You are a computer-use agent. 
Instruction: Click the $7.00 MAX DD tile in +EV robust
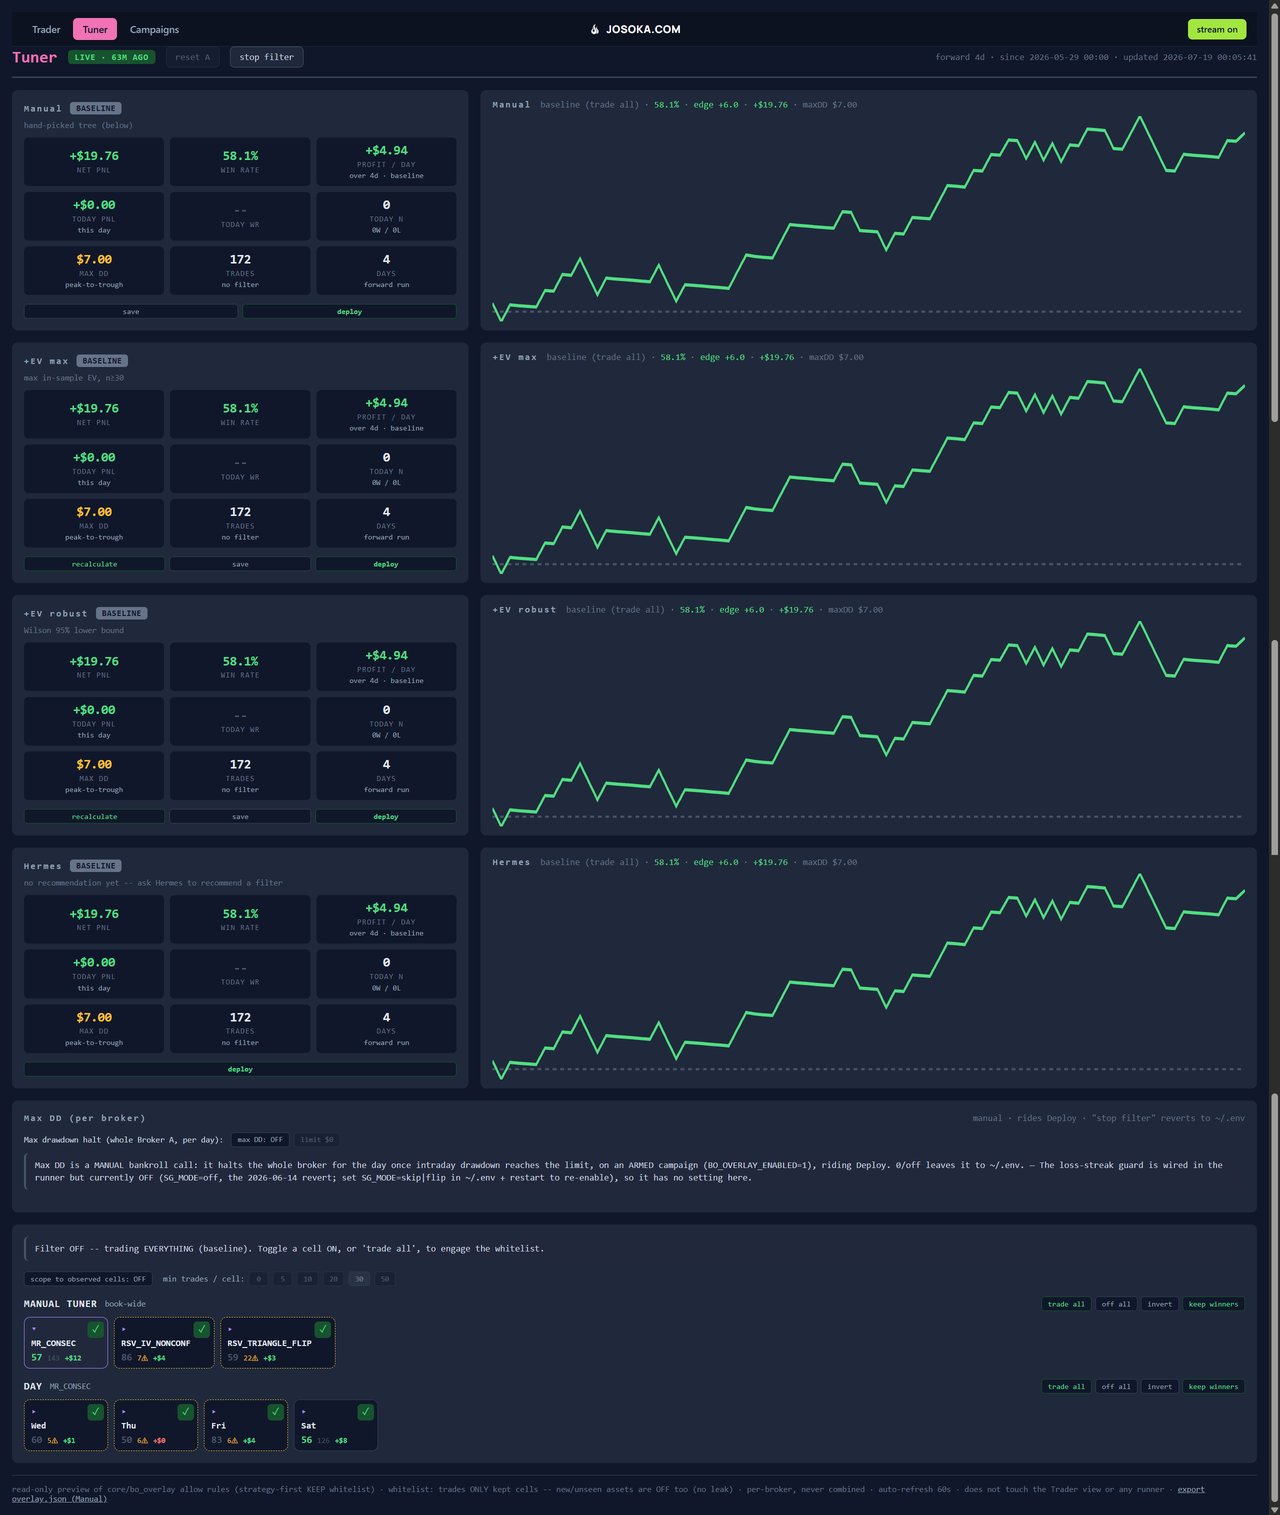pos(94,776)
